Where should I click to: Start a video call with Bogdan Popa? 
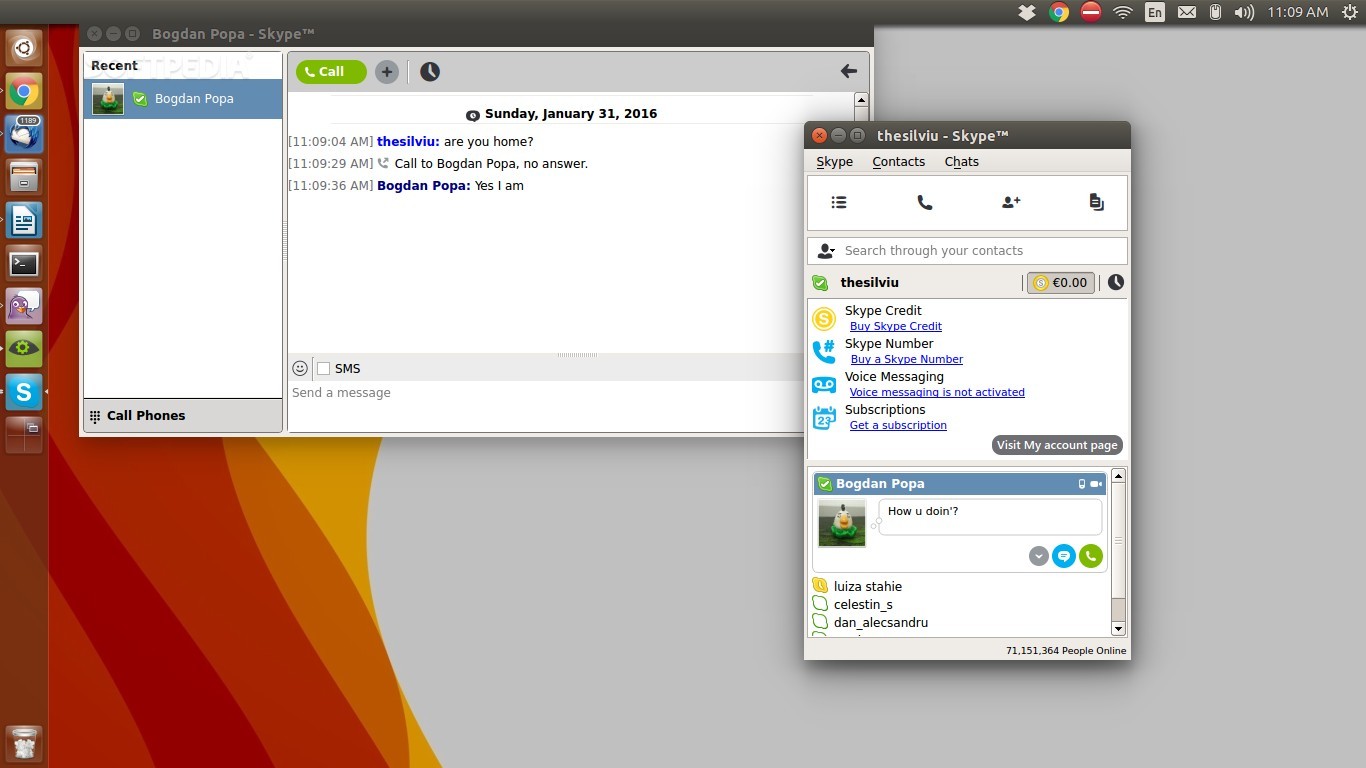coord(1096,484)
